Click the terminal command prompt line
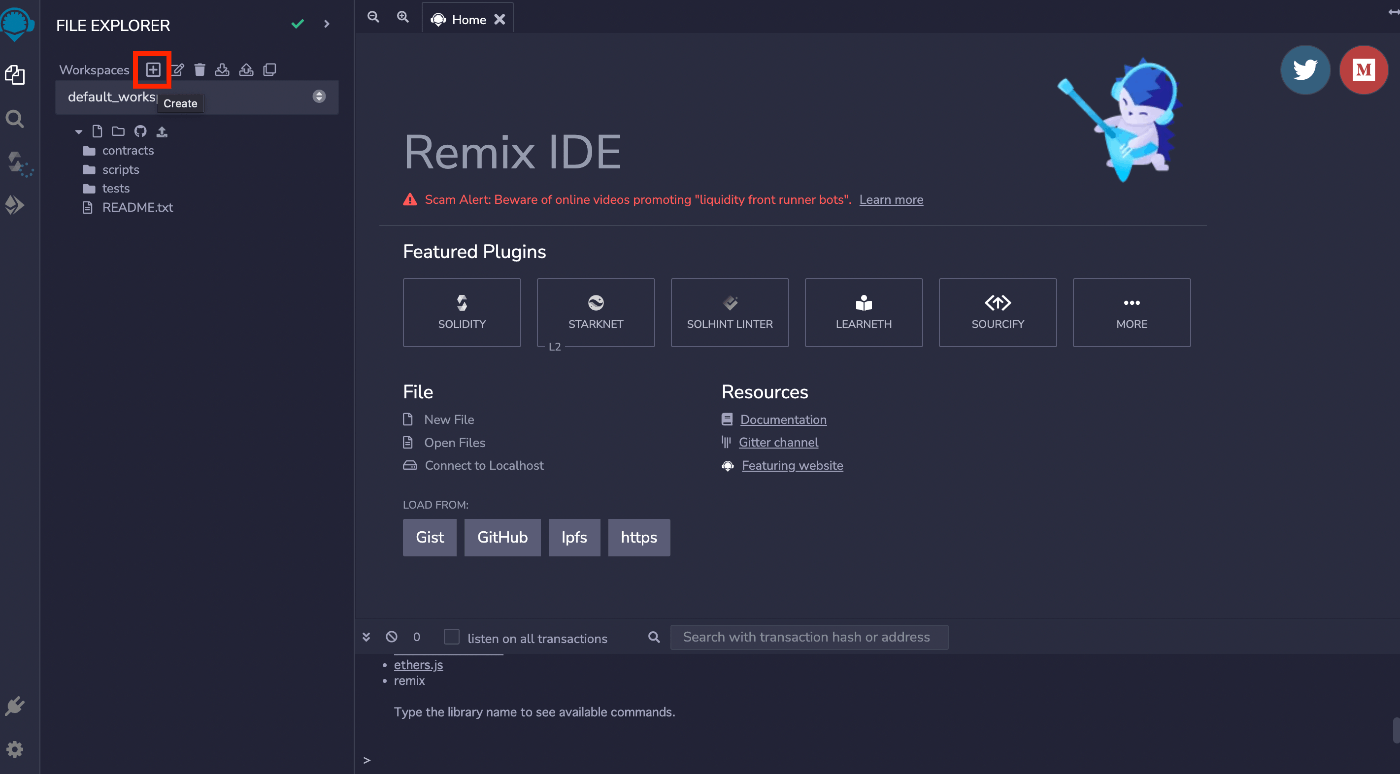Viewport: 1400px width, 774px height. [877, 760]
